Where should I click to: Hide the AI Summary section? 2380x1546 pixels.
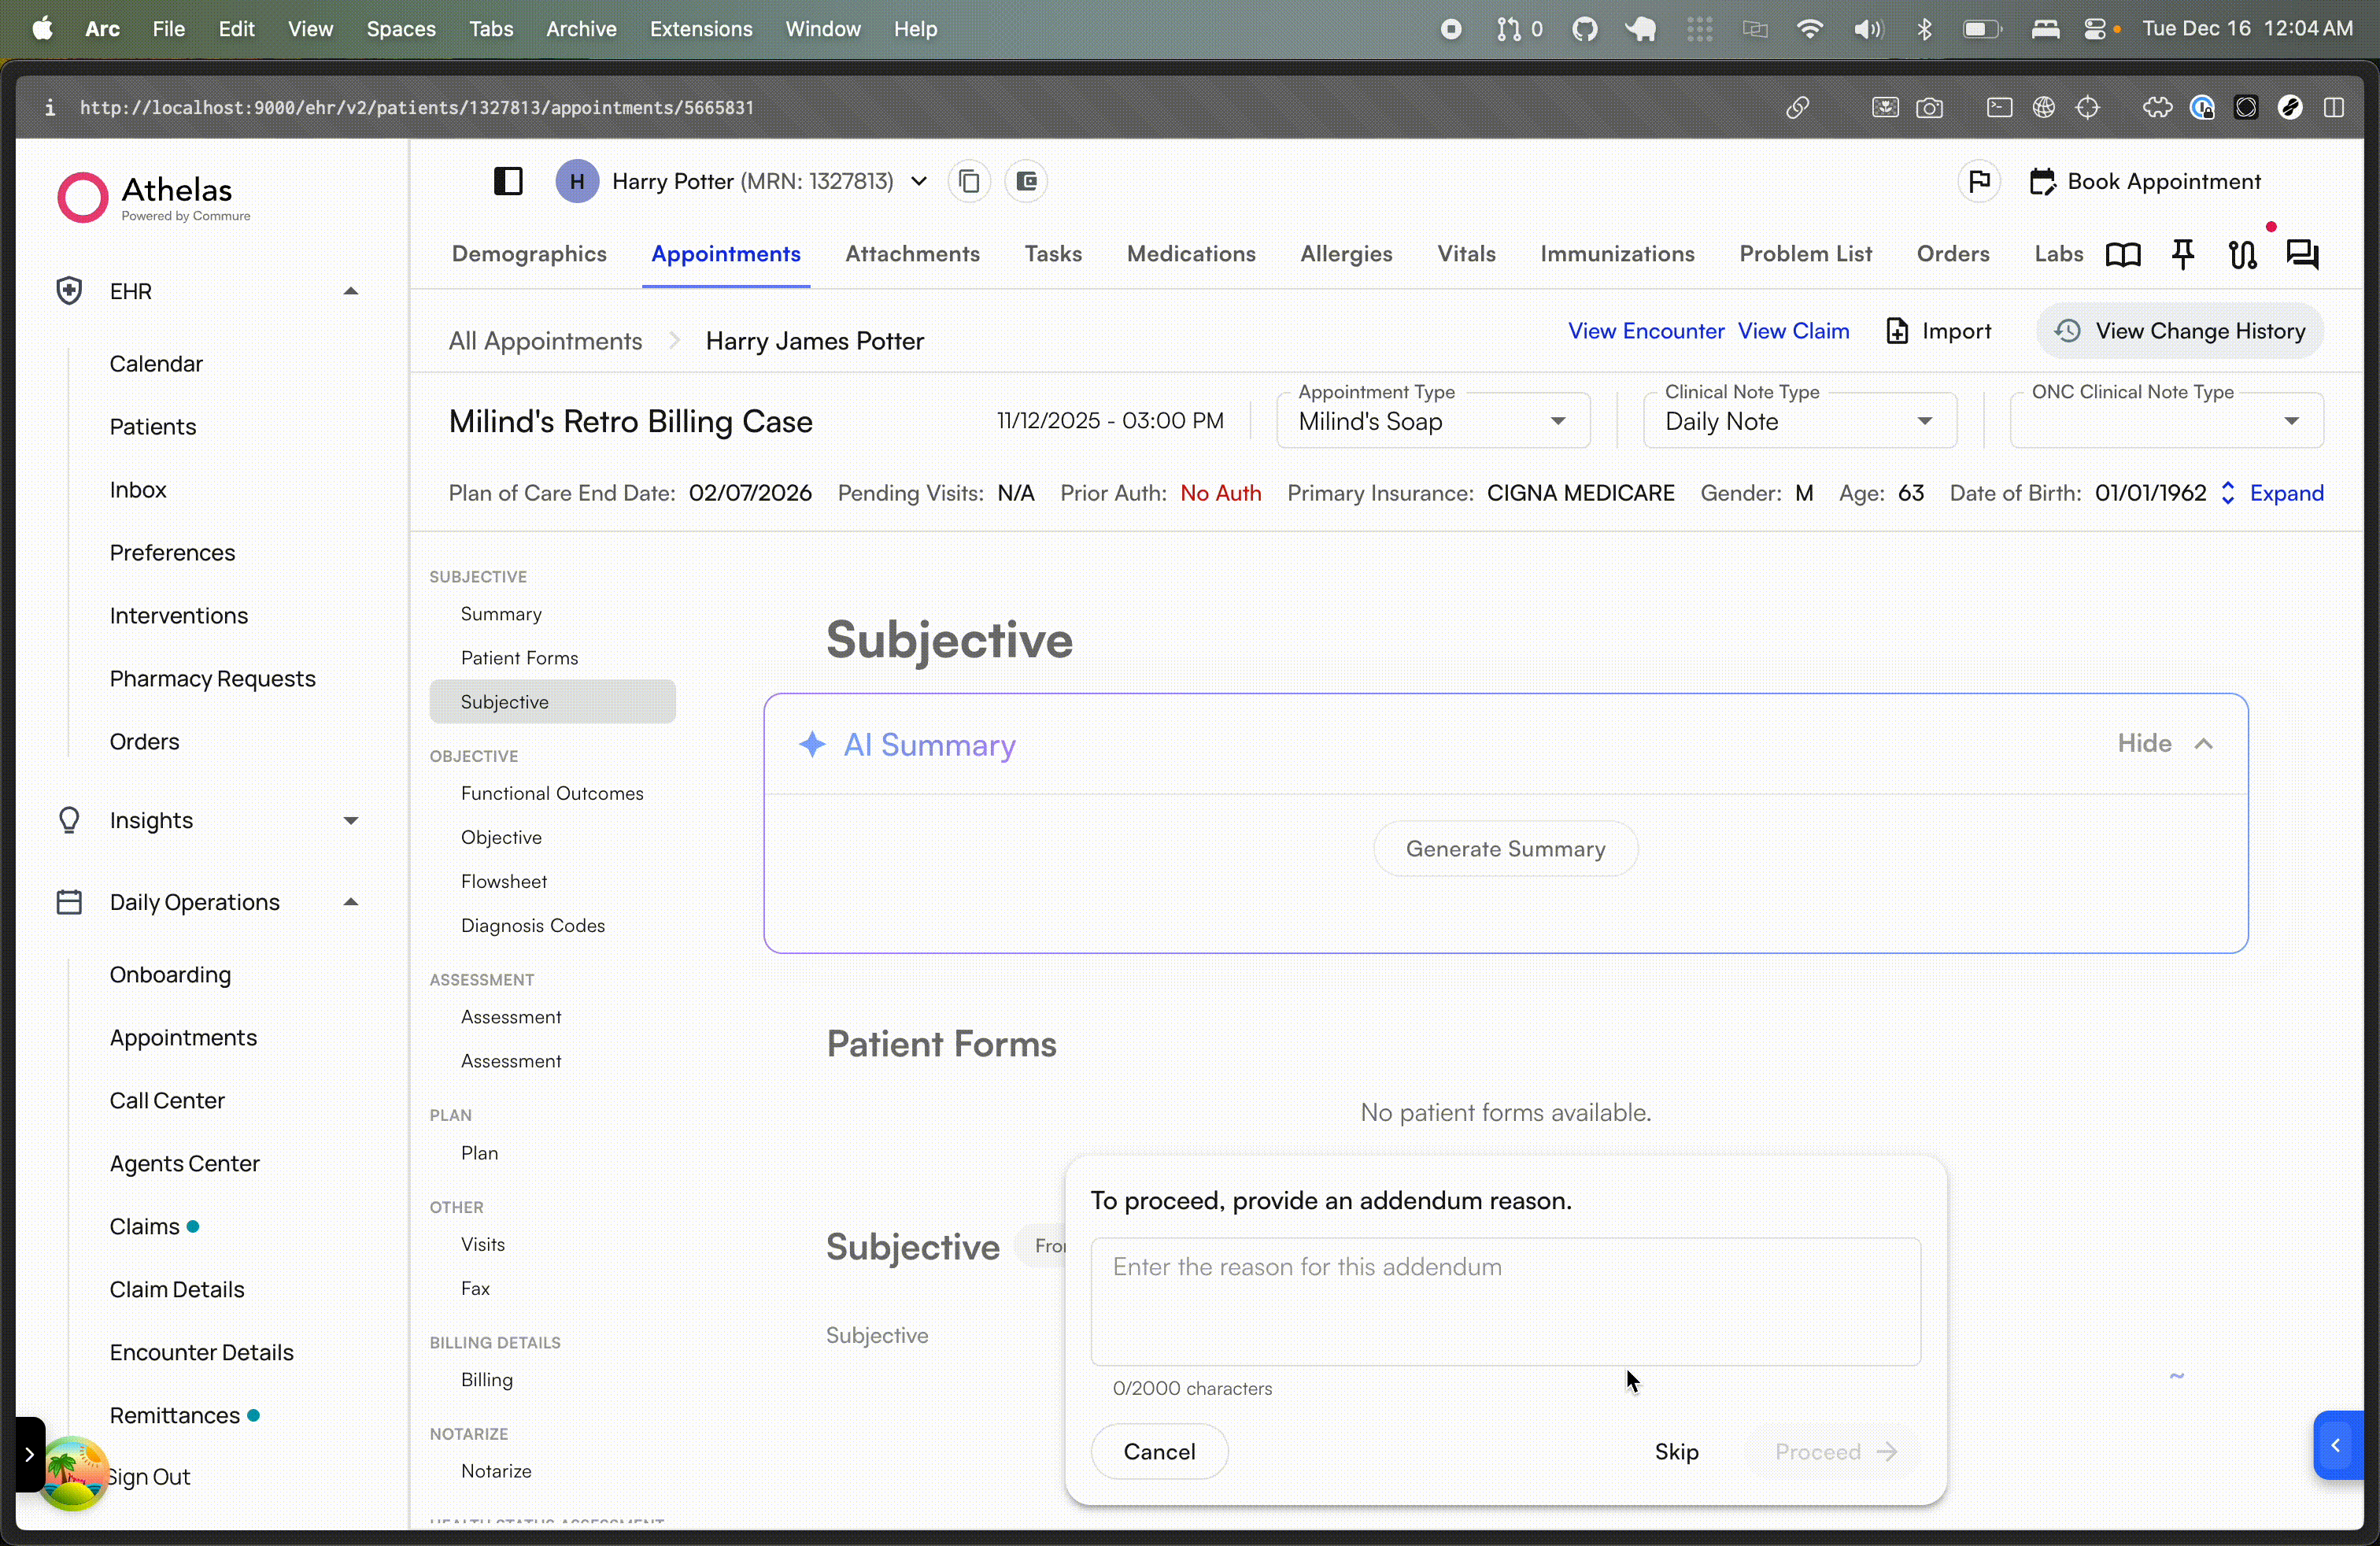click(x=2165, y=743)
